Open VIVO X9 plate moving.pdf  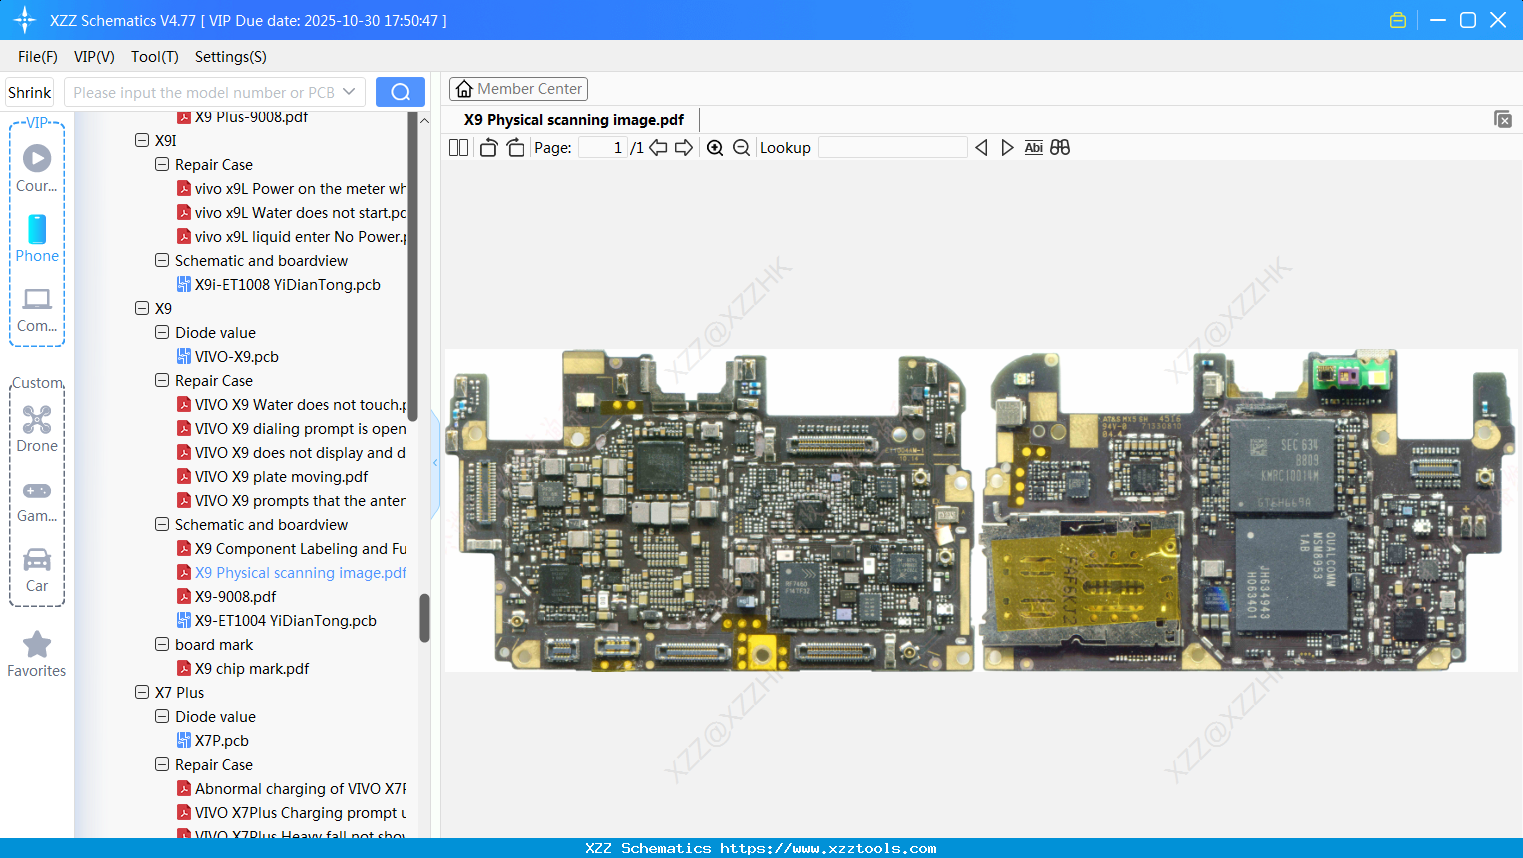(x=281, y=476)
